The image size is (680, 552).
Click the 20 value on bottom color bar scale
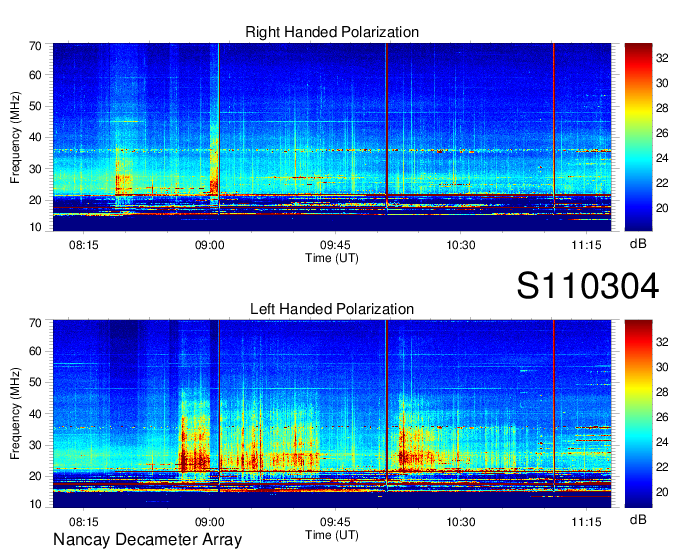pyautogui.click(x=662, y=492)
